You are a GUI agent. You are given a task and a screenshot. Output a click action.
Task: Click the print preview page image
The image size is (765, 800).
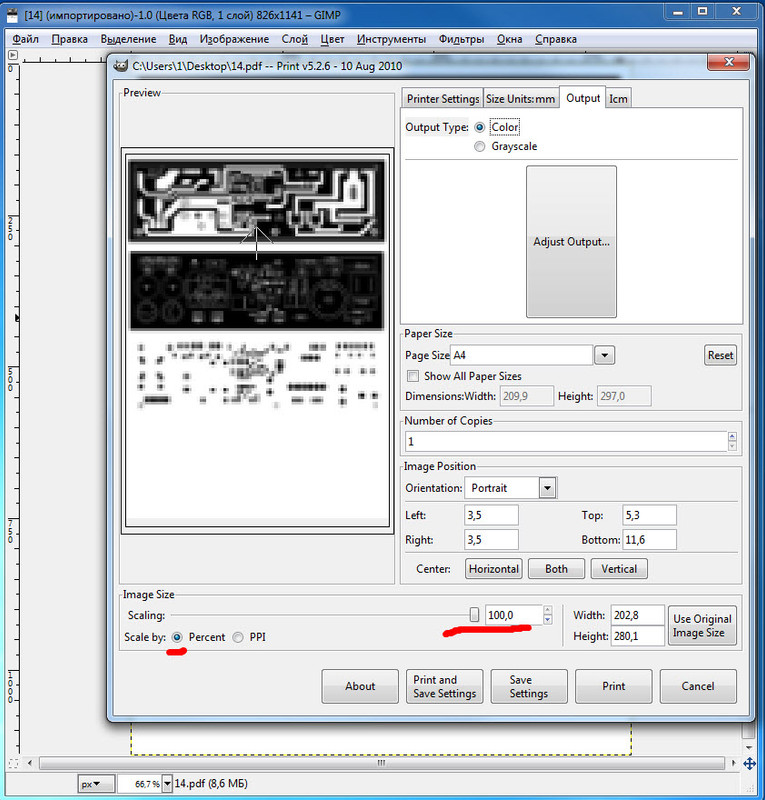point(257,341)
